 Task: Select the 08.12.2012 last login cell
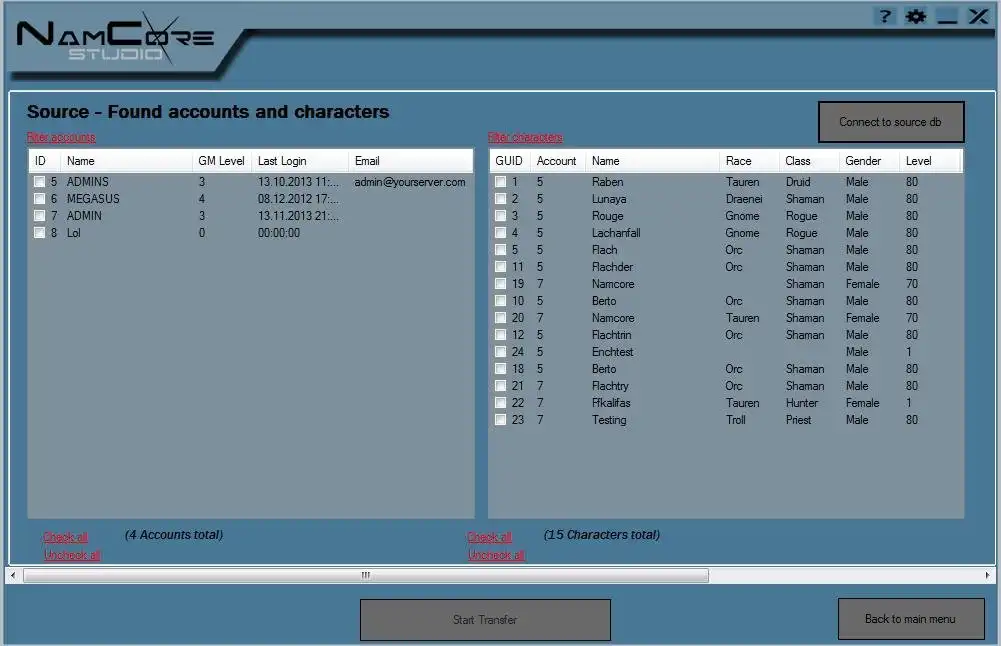pos(298,199)
